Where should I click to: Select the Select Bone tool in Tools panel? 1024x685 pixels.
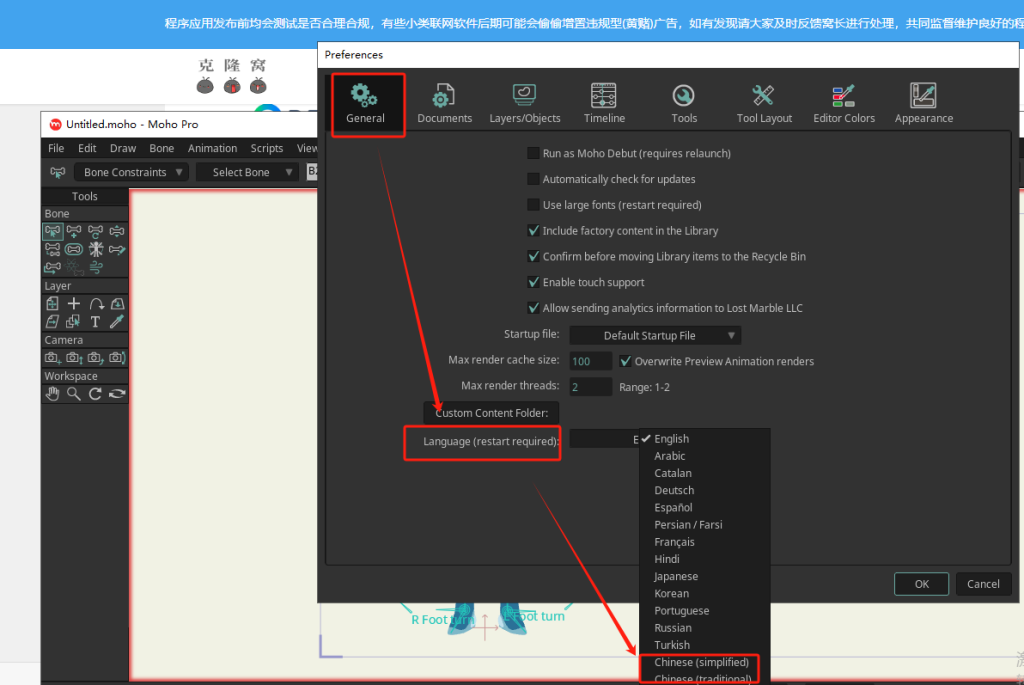pos(53,231)
